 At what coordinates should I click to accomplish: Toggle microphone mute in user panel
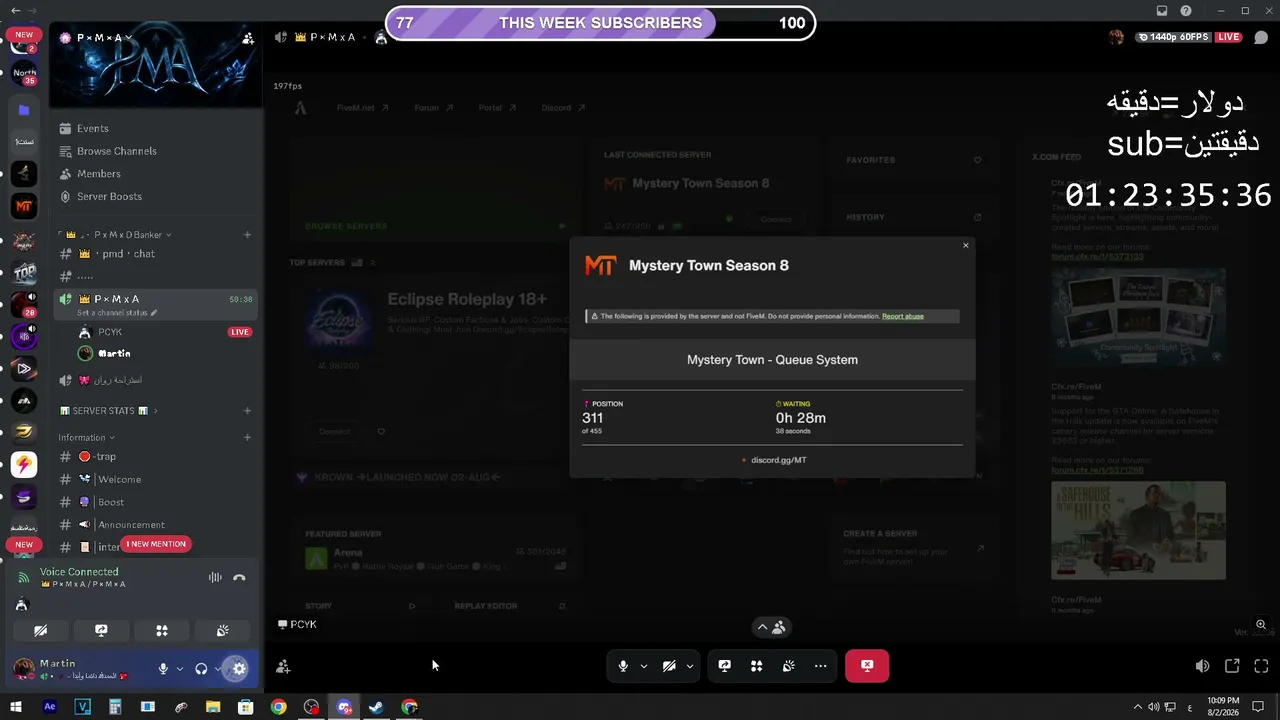coord(163,668)
